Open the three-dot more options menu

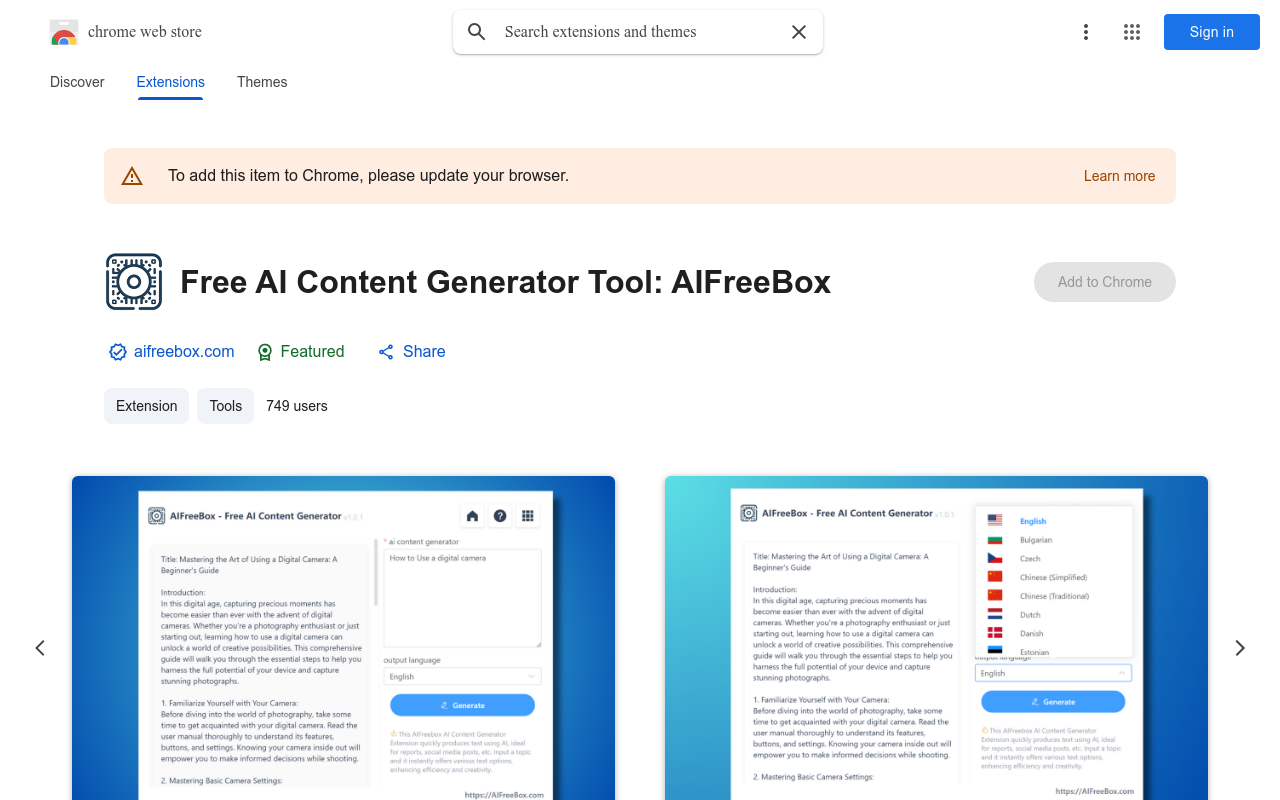point(1086,32)
